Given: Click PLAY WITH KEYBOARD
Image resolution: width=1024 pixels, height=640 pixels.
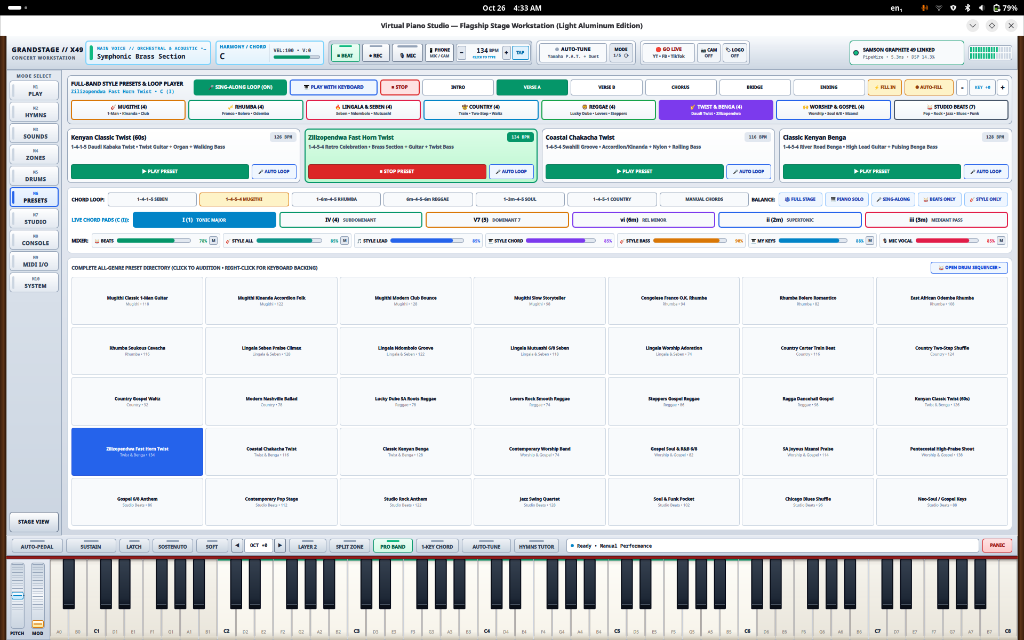Looking at the screenshot, I should pyautogui.click(x=334, y=87).
